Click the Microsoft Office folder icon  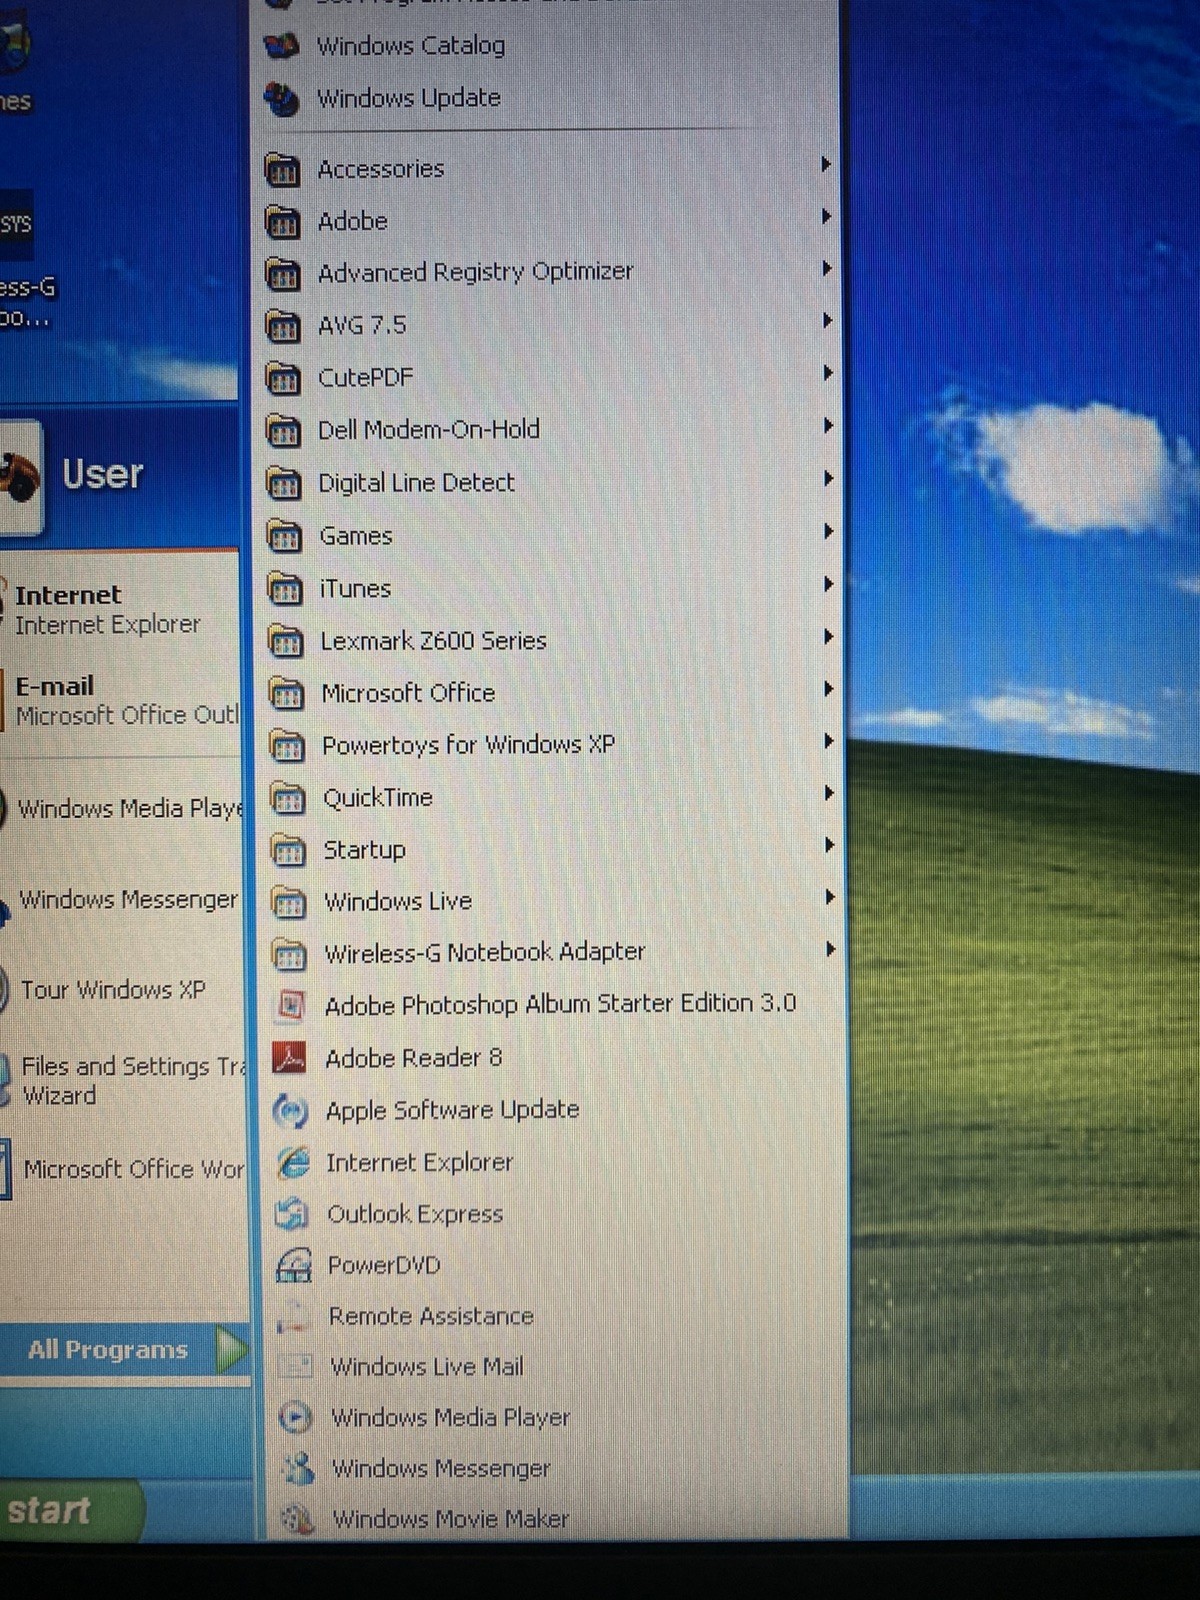287,693
